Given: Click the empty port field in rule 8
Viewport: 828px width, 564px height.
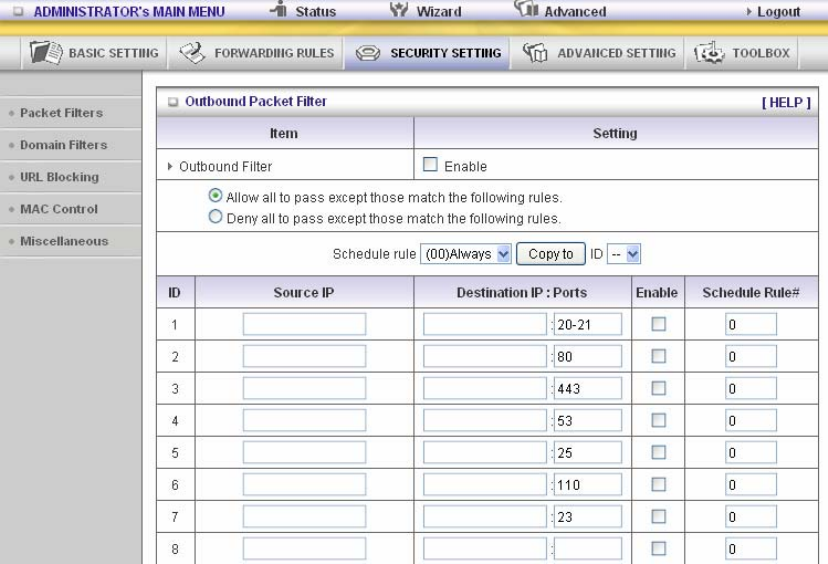Looking at the screenshot, I should (588, 549).
